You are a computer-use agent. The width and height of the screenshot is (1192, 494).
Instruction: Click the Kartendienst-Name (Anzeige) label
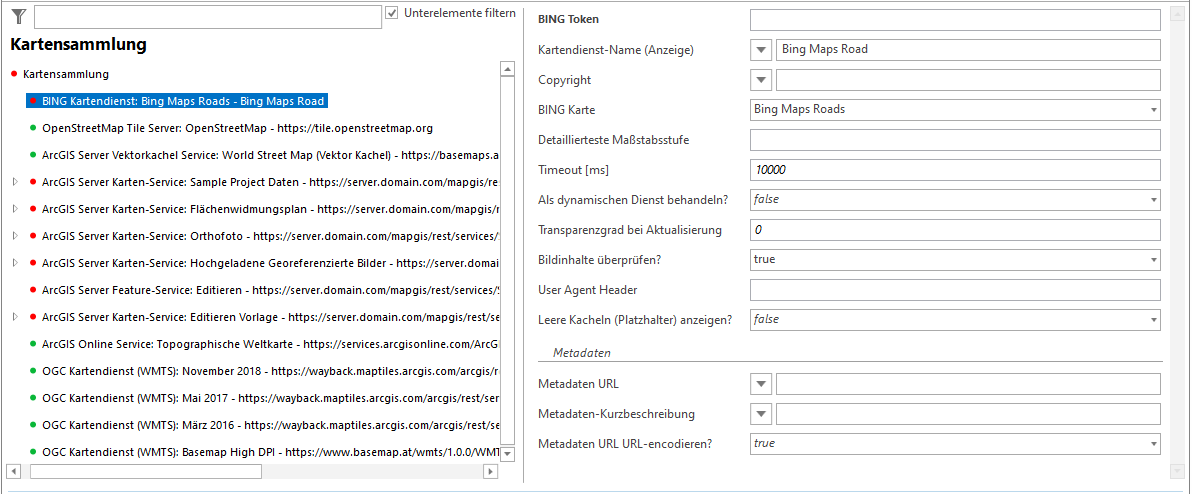click(x=616, y=50)
